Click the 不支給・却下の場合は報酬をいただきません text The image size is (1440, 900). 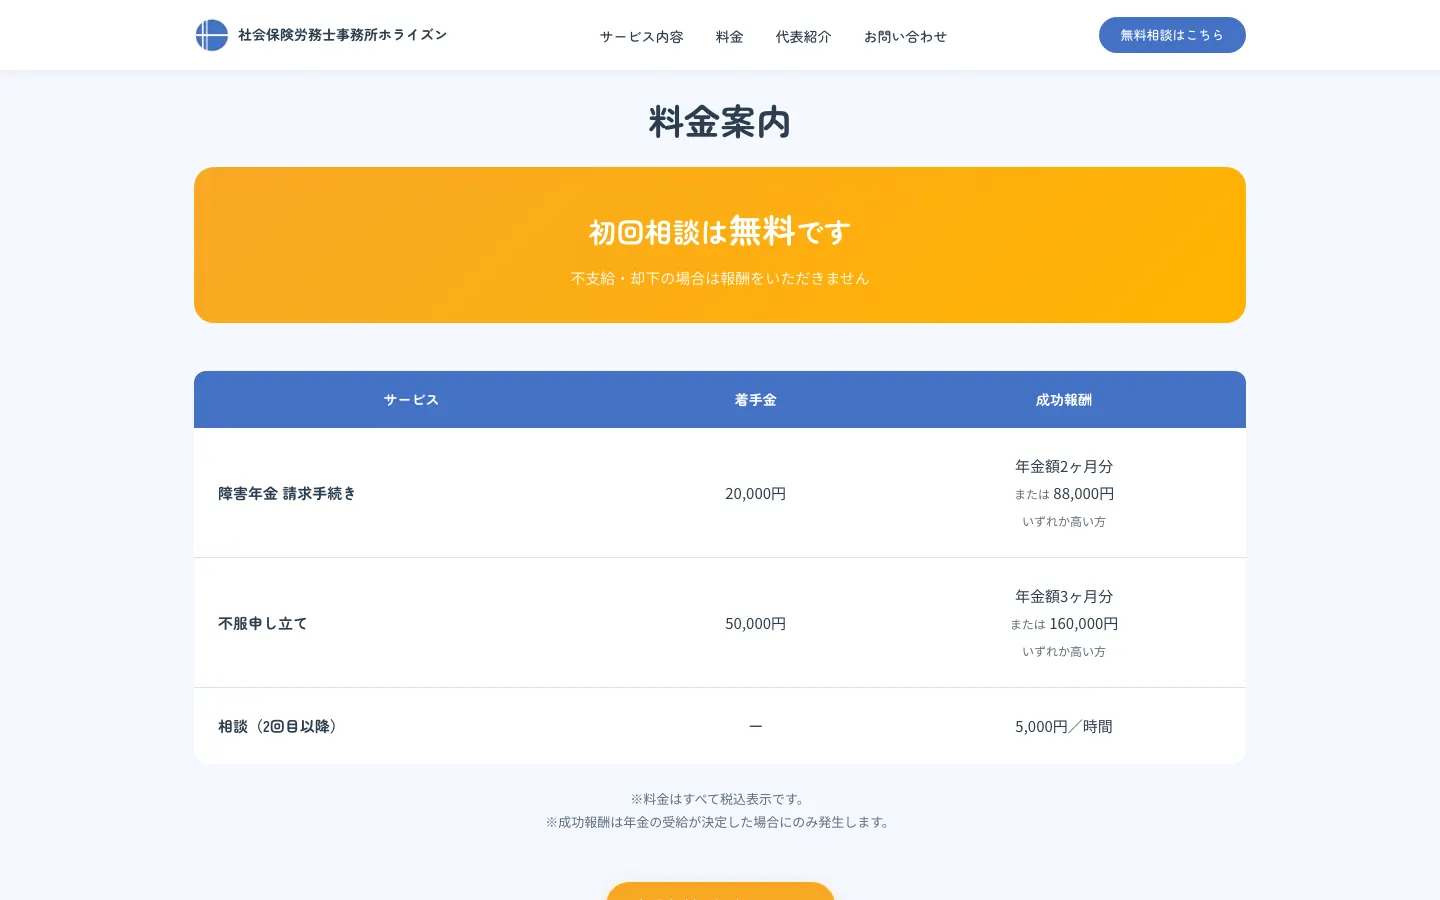(x=720, y=278)
